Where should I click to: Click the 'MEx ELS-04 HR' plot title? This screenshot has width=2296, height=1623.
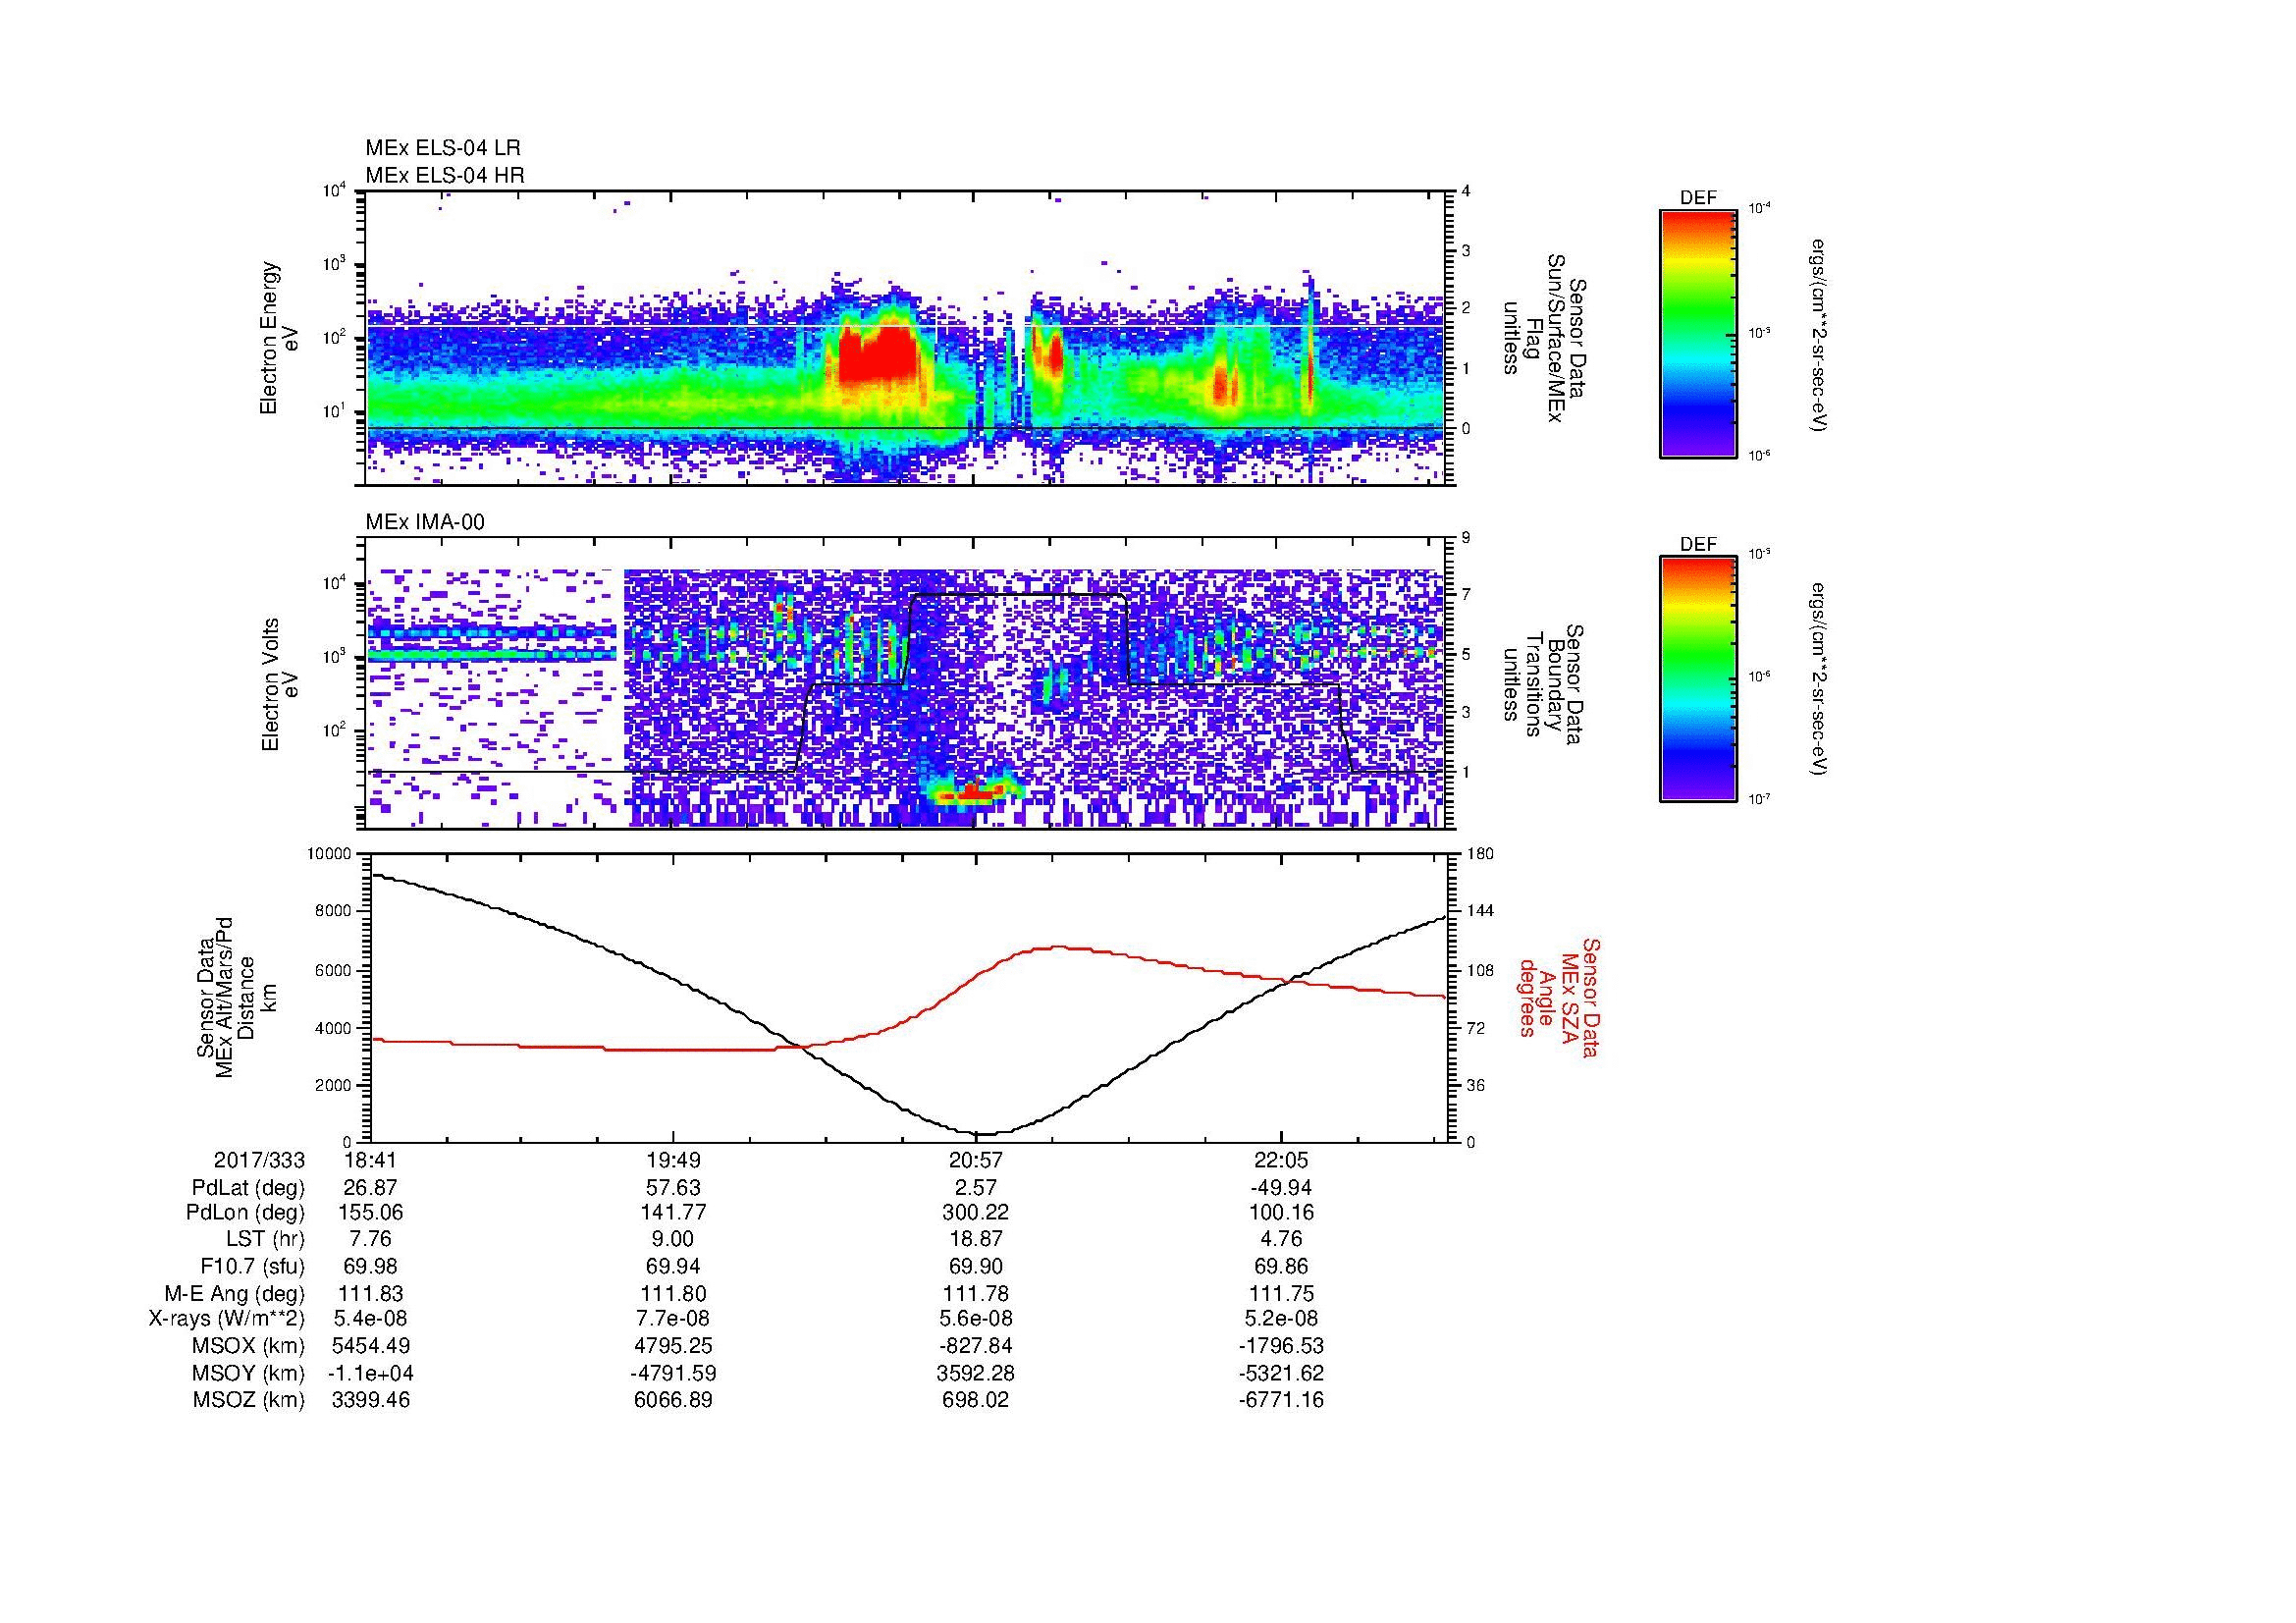(445, 176)
